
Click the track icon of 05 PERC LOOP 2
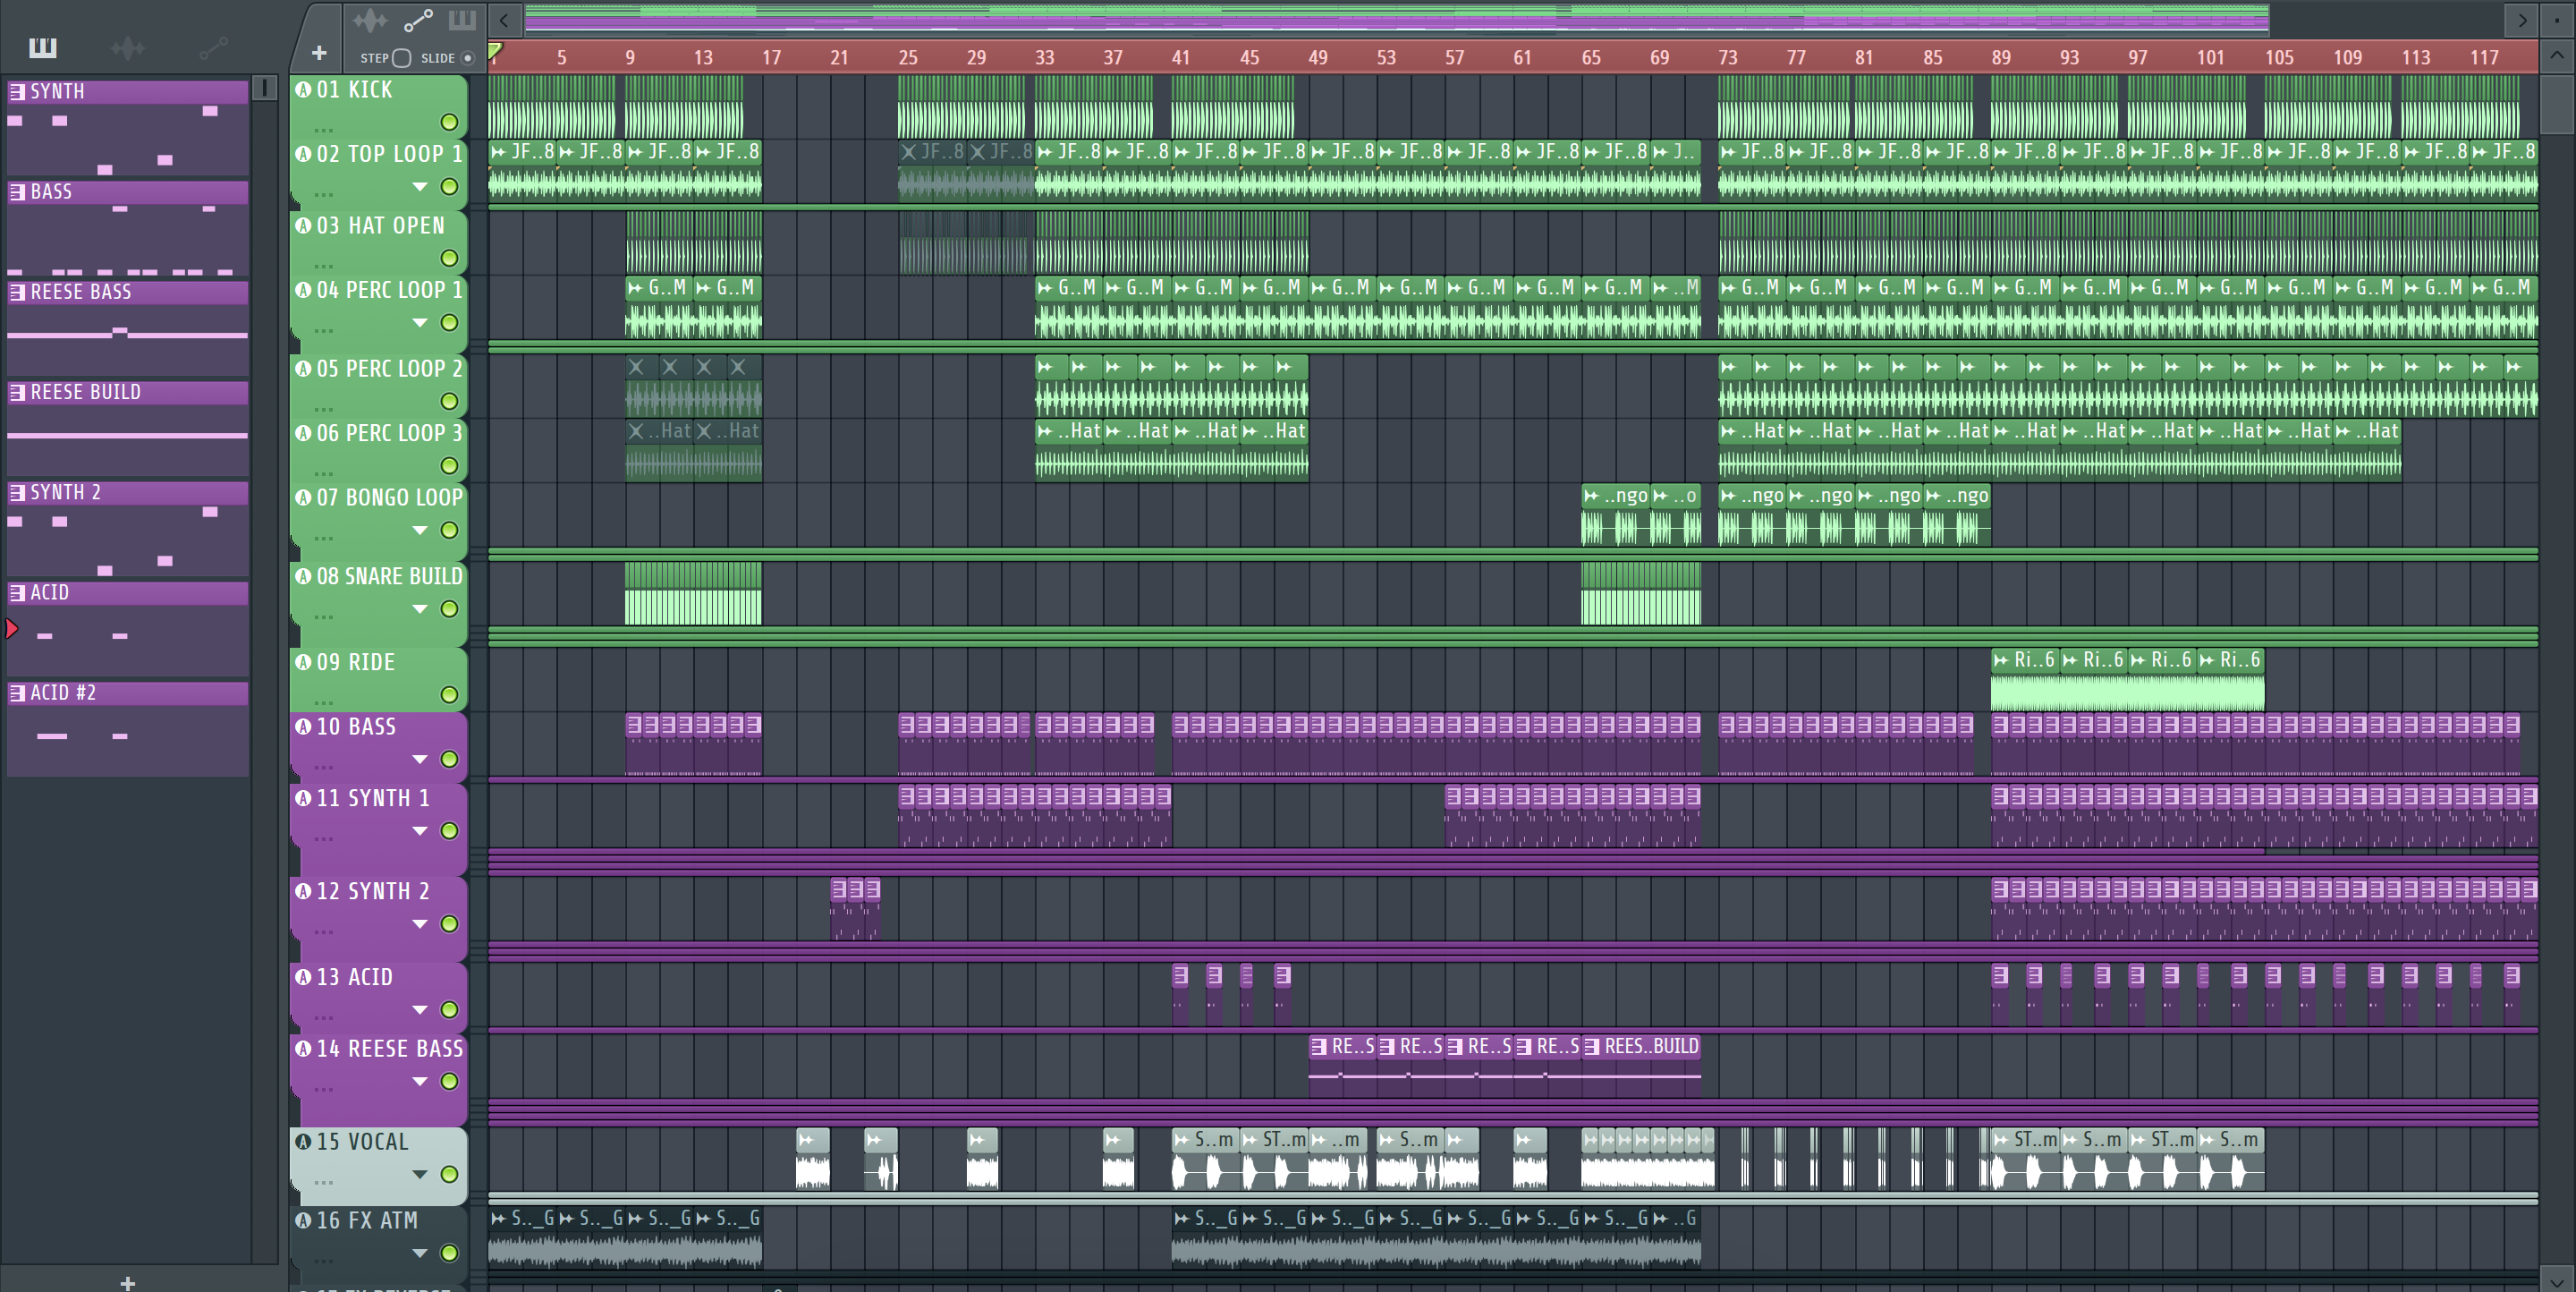click(303, 369)
